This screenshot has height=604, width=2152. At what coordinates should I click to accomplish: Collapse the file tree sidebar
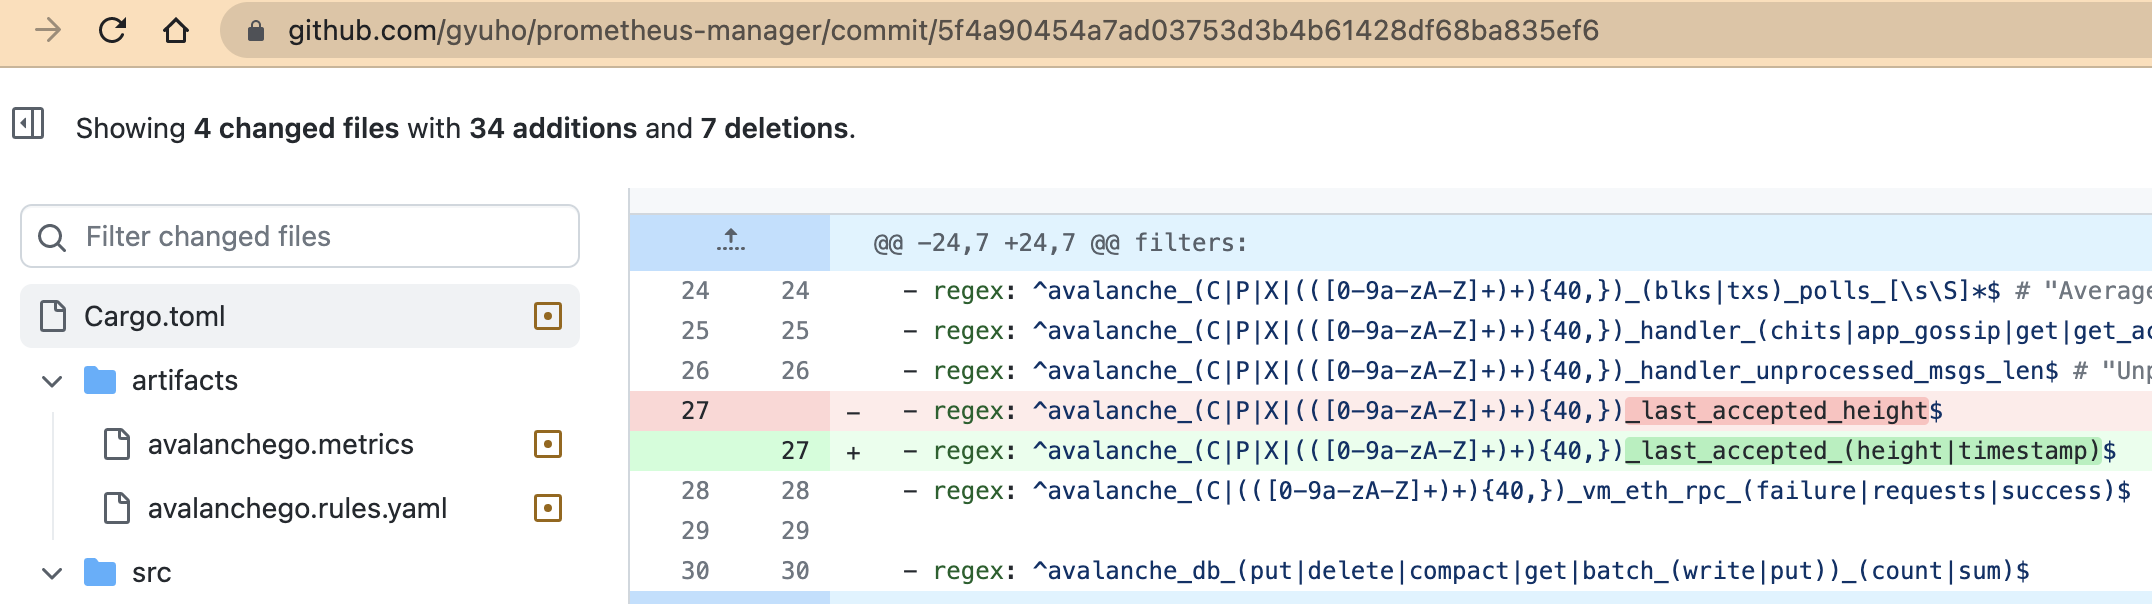coord(28,124)
